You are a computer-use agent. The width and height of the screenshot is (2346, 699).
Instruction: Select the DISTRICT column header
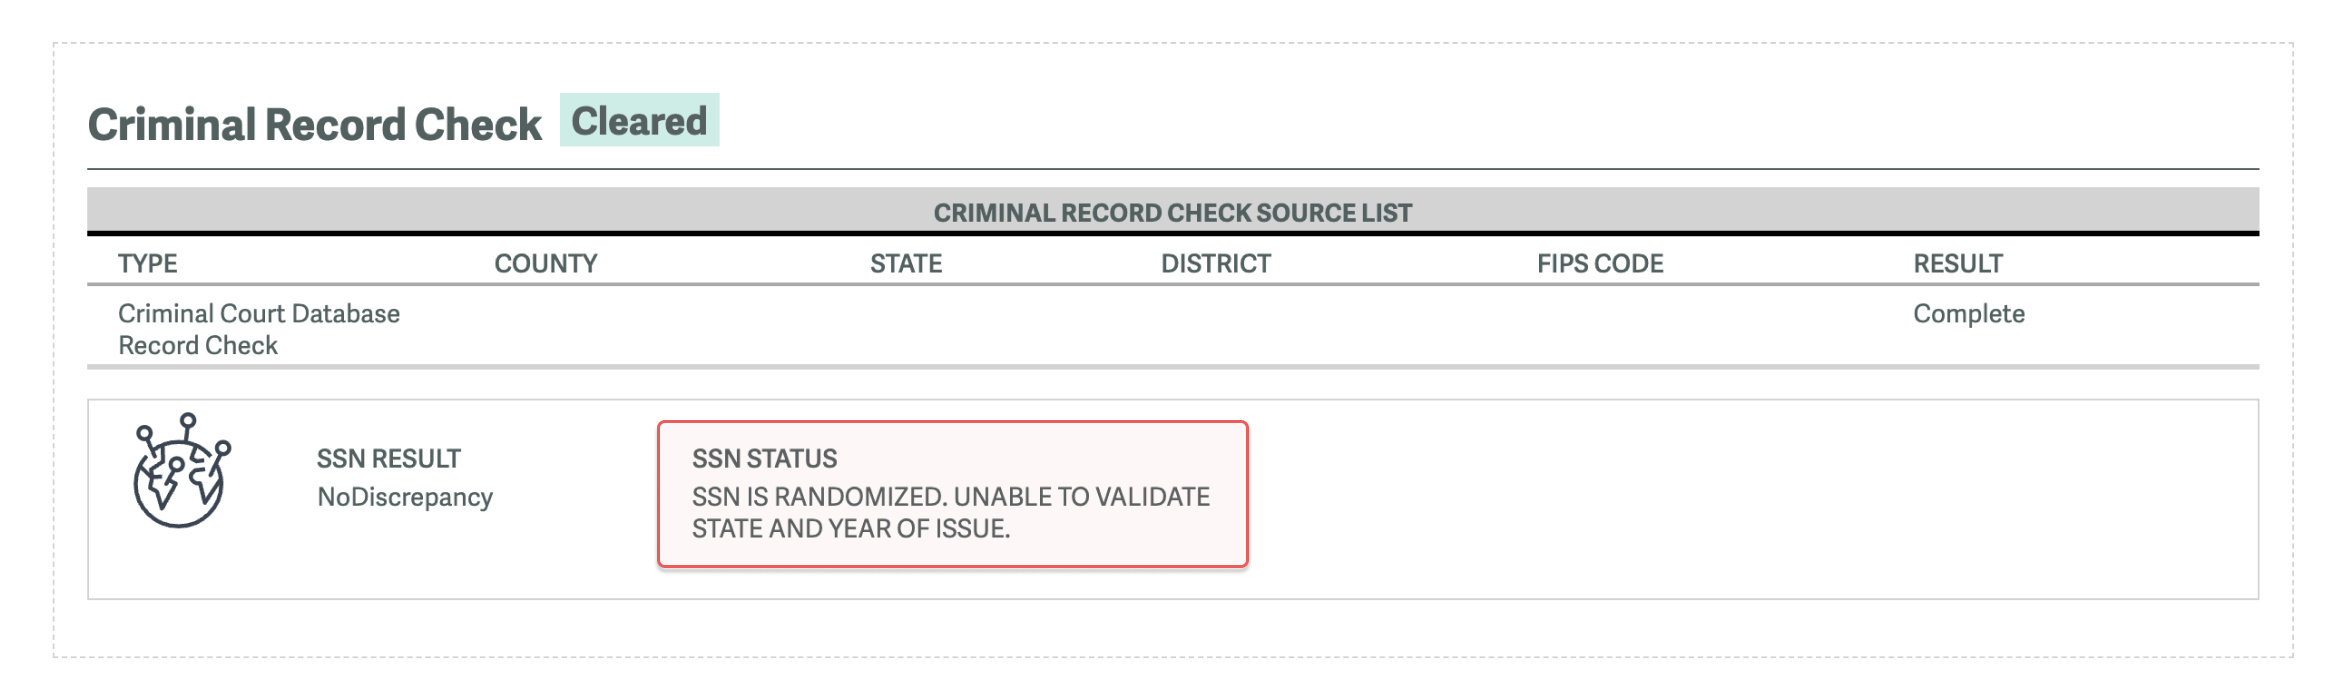coord(1215,263)
